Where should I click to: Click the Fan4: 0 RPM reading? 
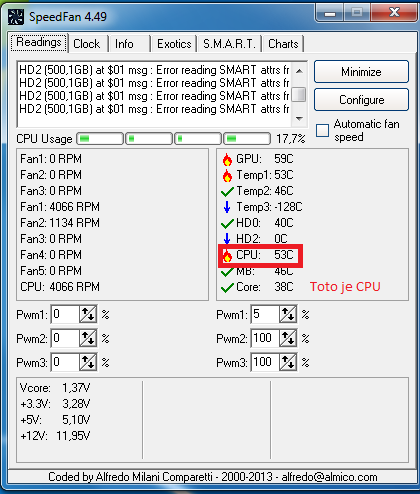click(51, 255)
